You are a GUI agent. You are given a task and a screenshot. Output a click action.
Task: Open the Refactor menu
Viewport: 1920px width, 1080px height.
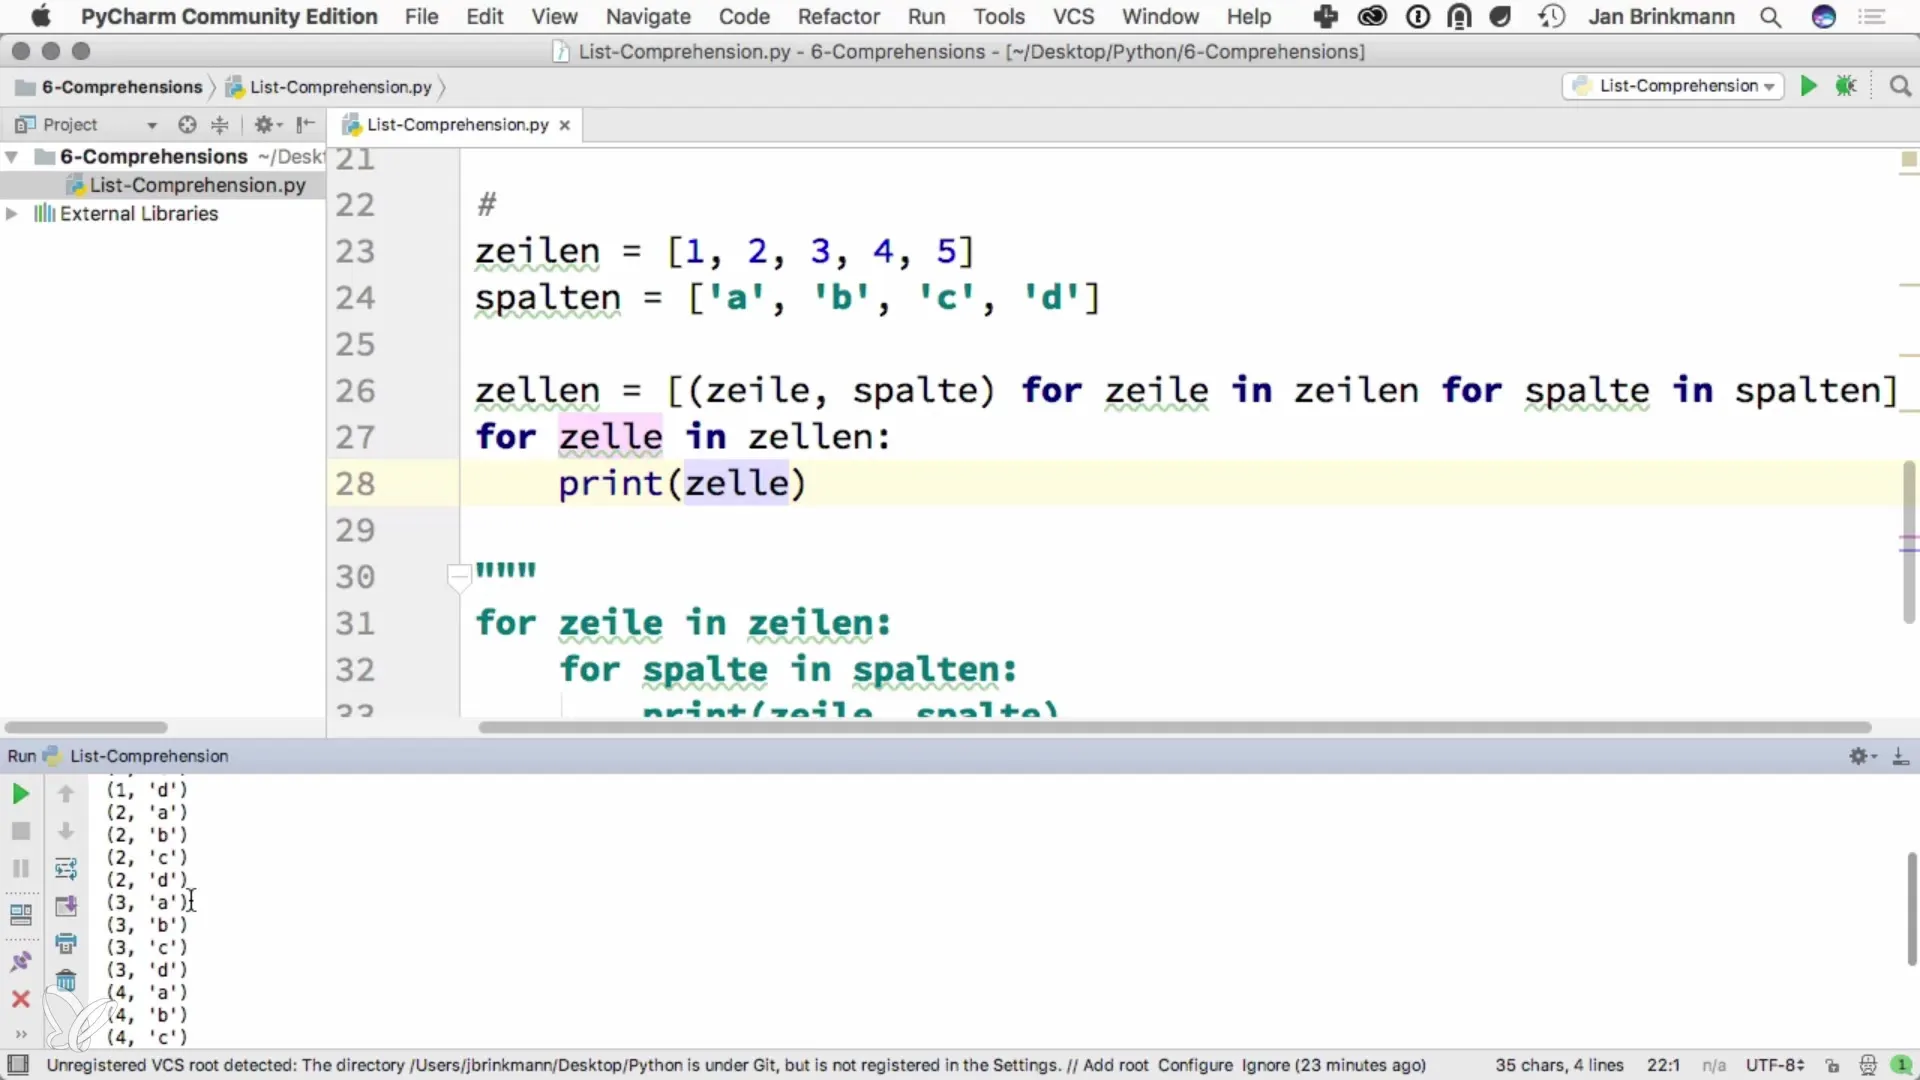[x=838, y=16]
